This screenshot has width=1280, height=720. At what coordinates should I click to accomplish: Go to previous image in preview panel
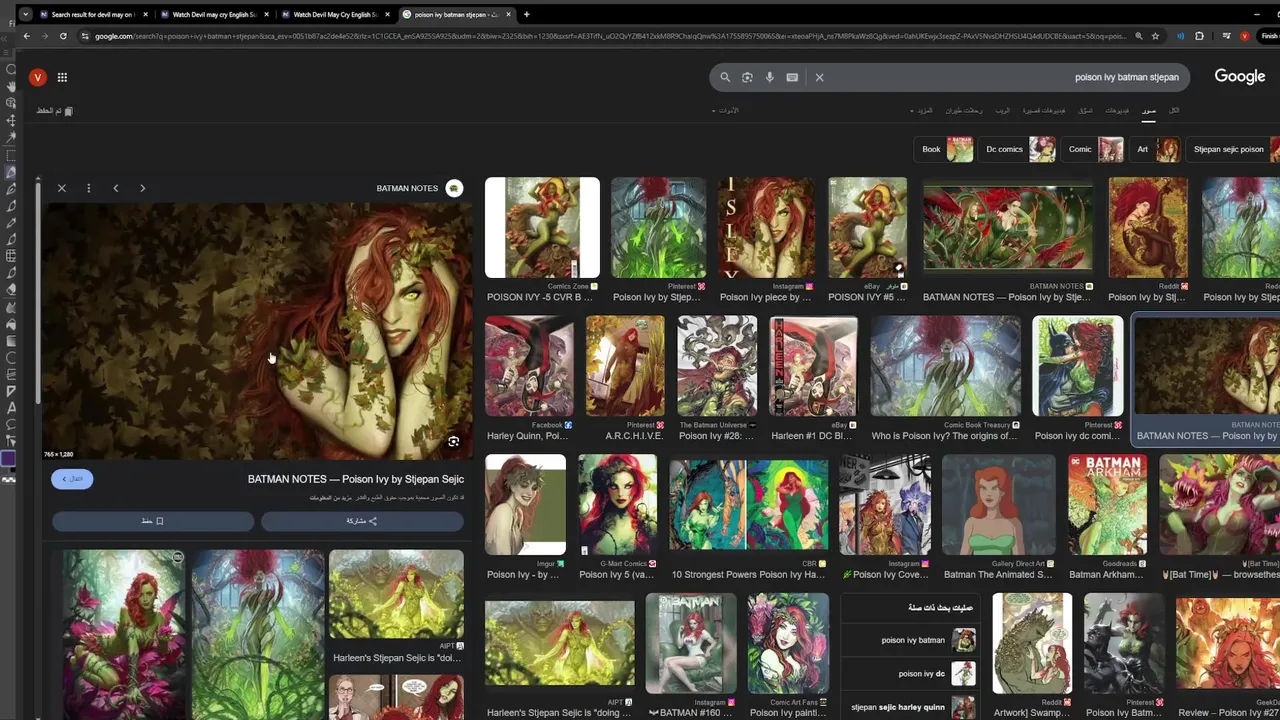[116, 188]
